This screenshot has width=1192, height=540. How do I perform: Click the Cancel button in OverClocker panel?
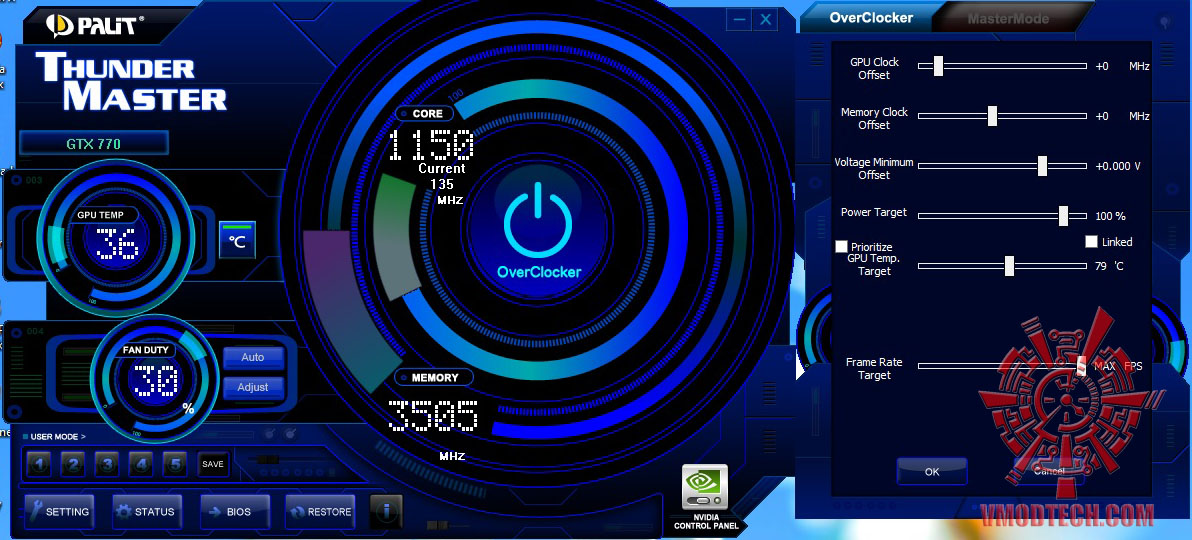1049,472
